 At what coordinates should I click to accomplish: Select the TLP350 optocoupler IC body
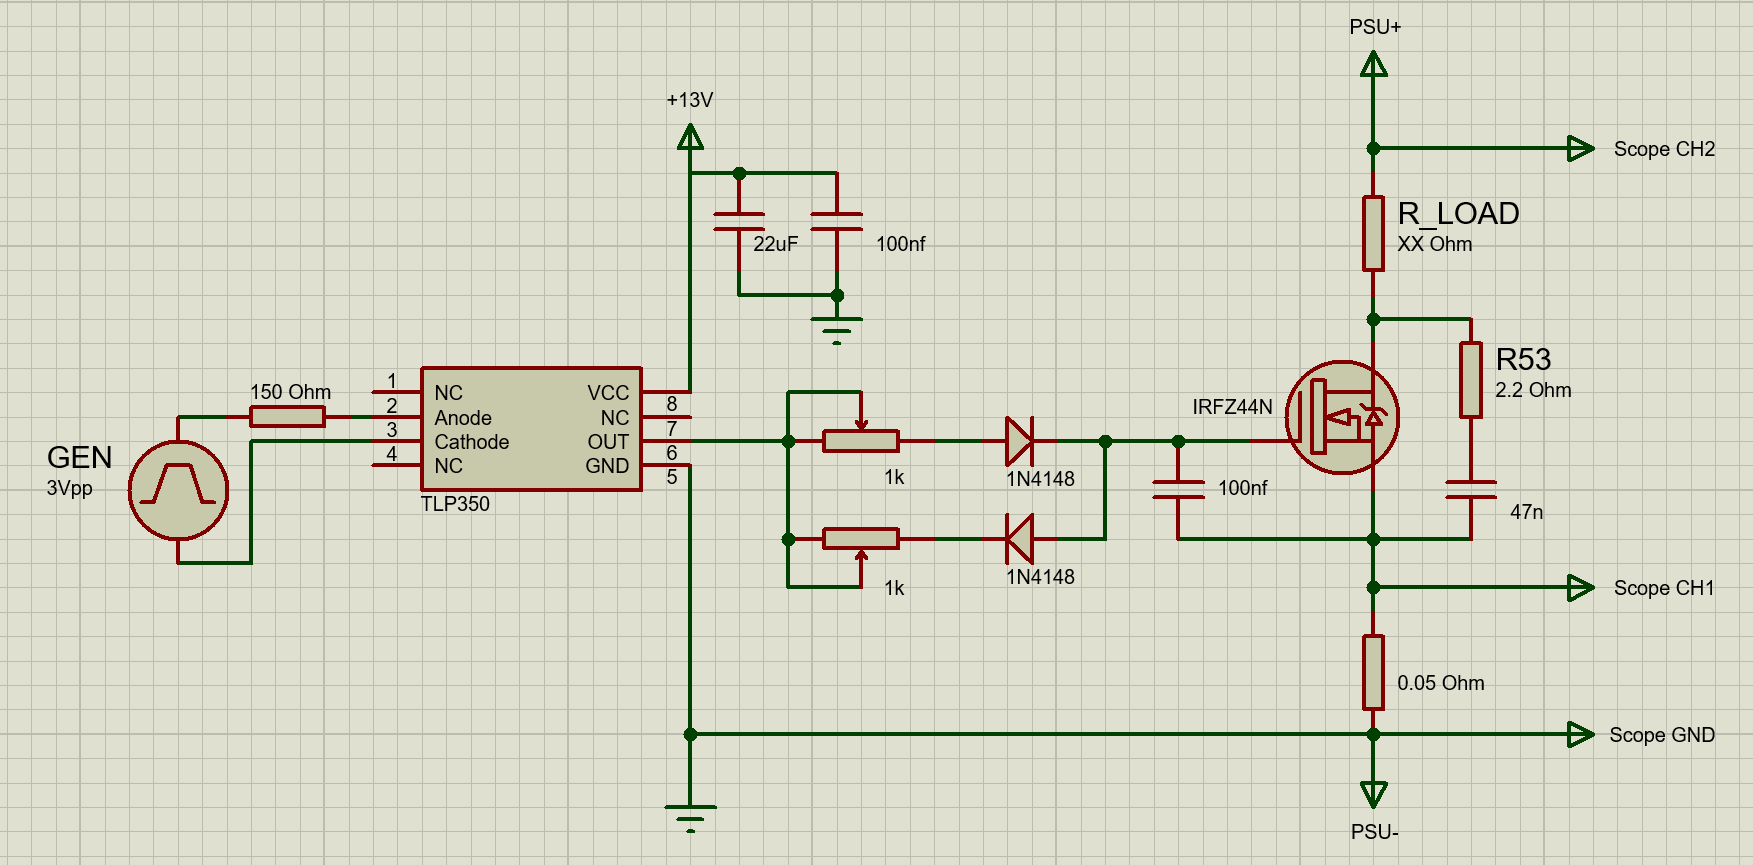(531, 429)
